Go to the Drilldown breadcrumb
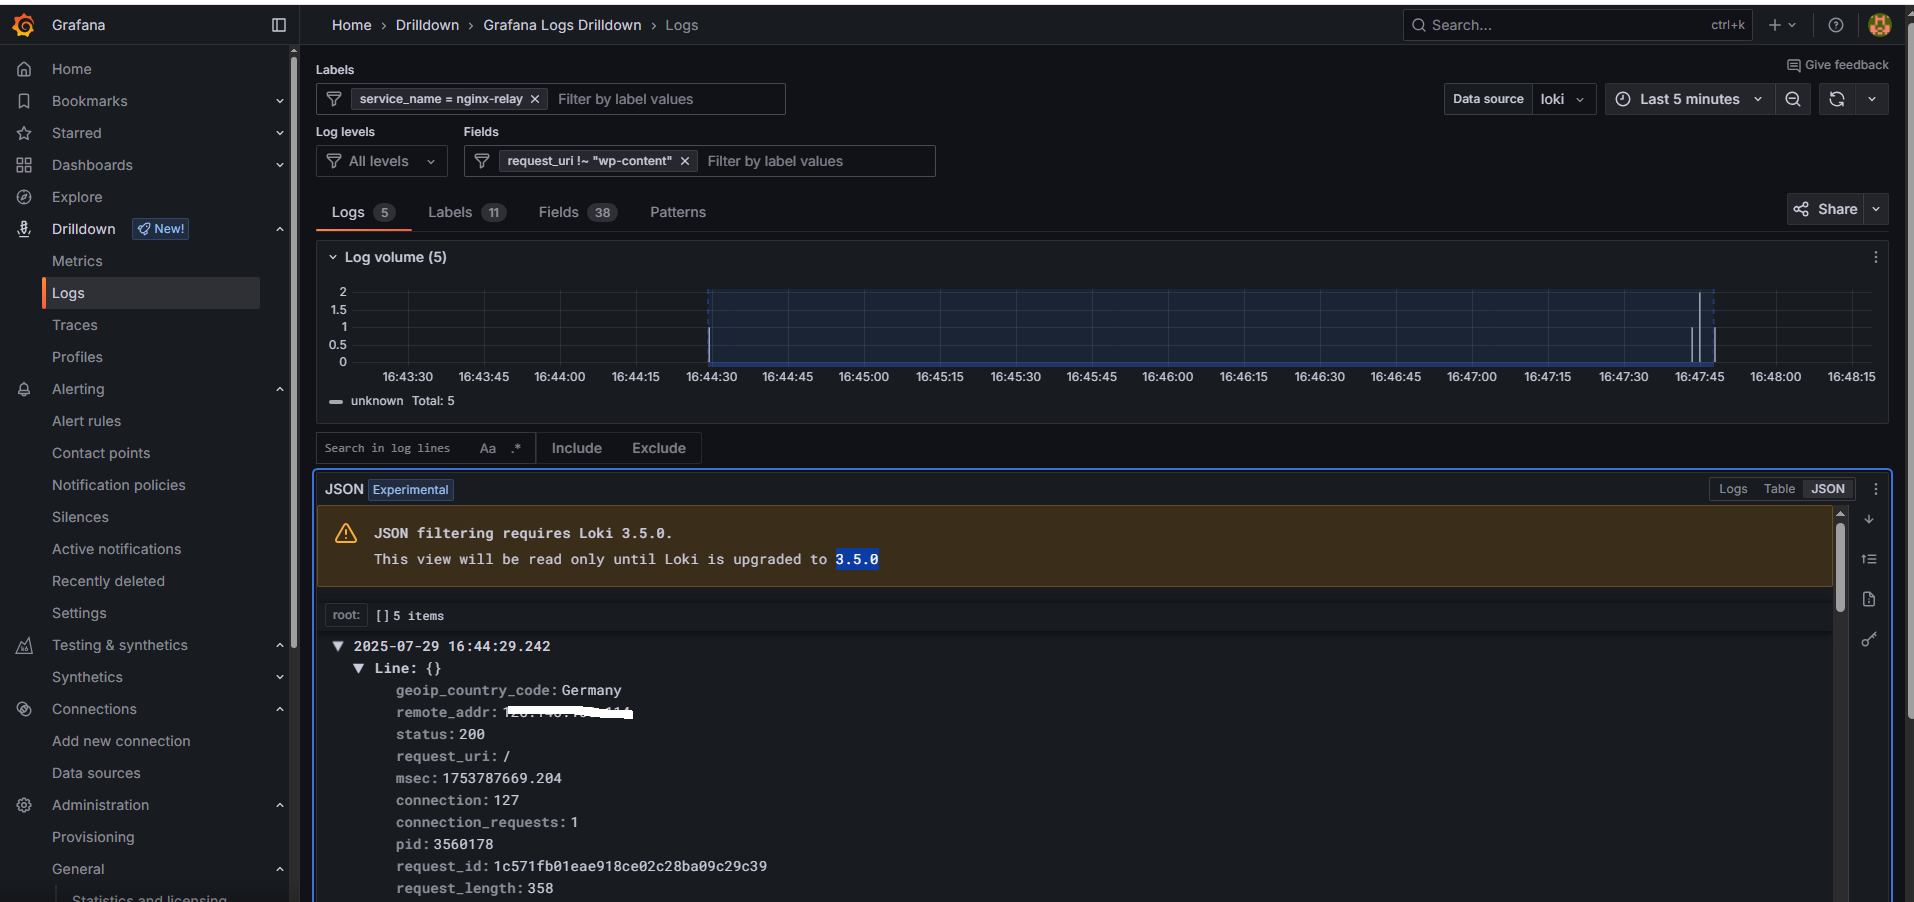The width and height of the screenshot is (1914, 902). (427, 25)
